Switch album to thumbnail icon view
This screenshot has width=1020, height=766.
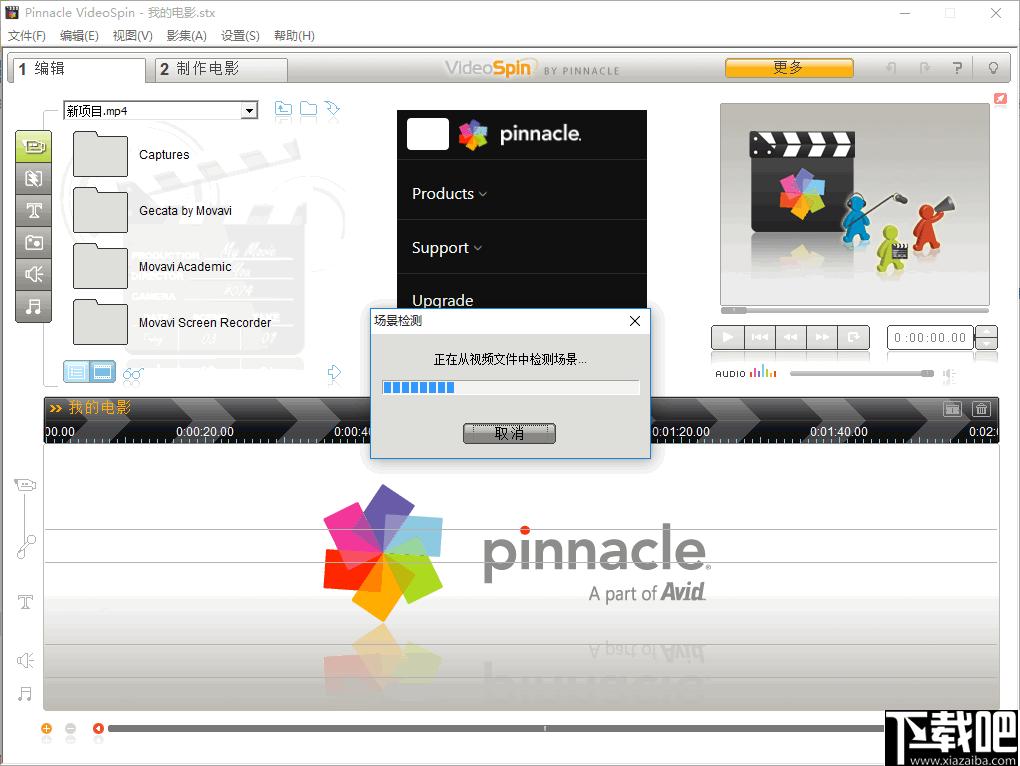tap(103, 373)
